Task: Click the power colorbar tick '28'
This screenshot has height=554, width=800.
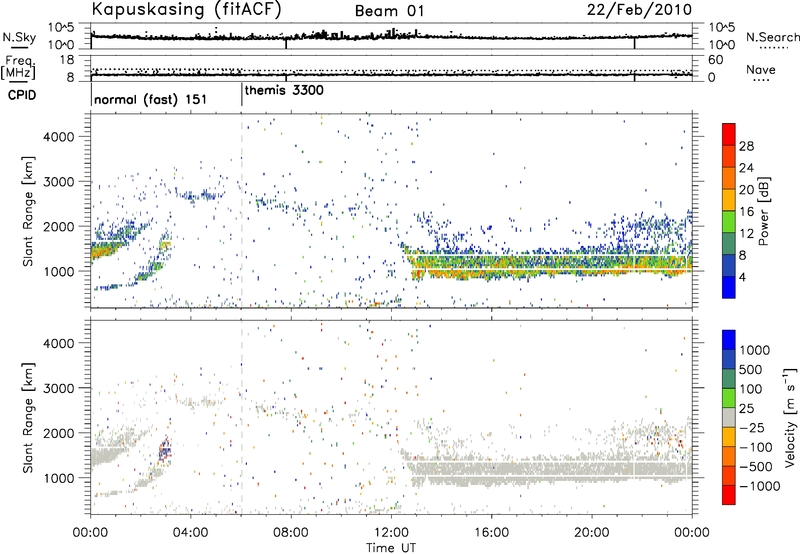Action: (746, 146)
